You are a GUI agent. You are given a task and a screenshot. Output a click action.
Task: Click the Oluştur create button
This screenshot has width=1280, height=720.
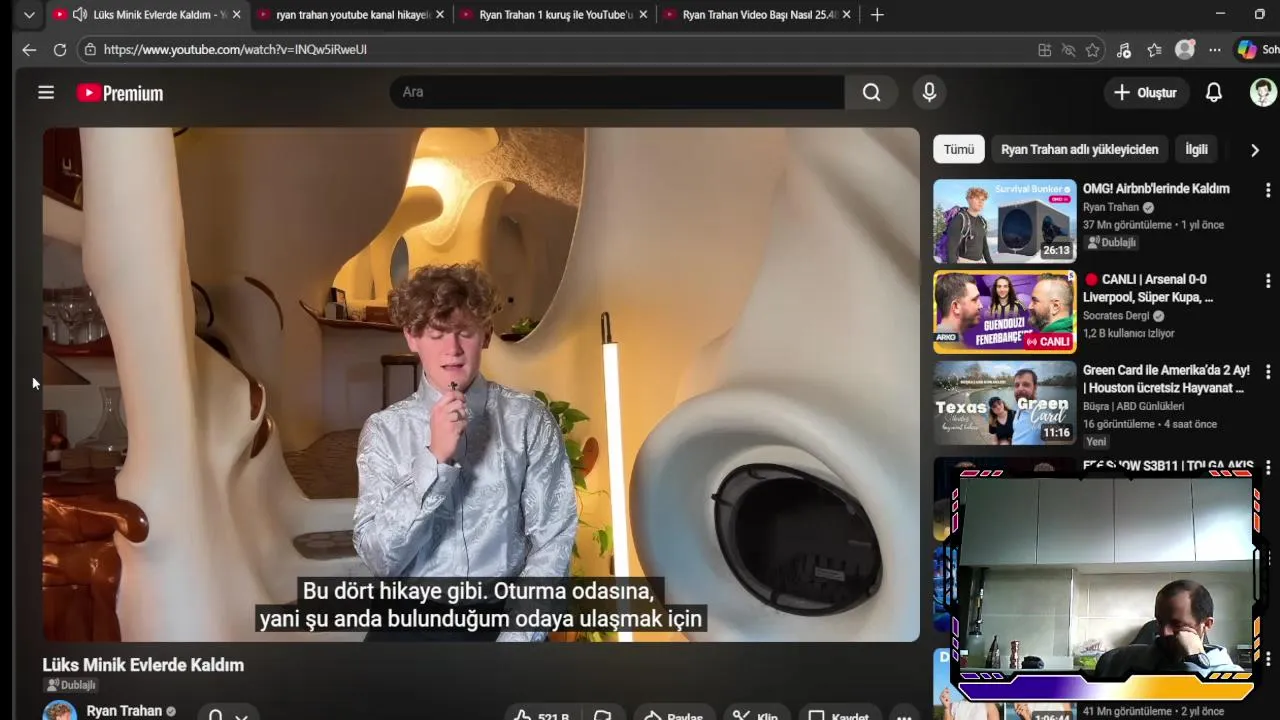coord(1146,92)
